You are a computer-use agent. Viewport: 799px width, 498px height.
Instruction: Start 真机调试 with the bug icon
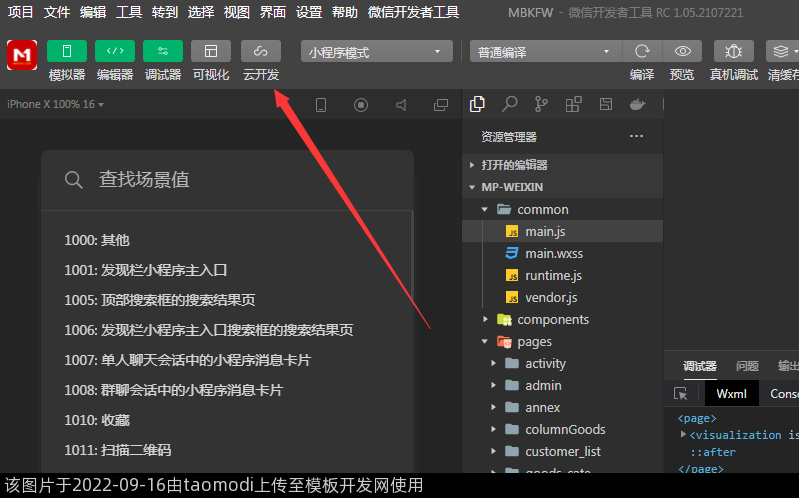[733, 51]
